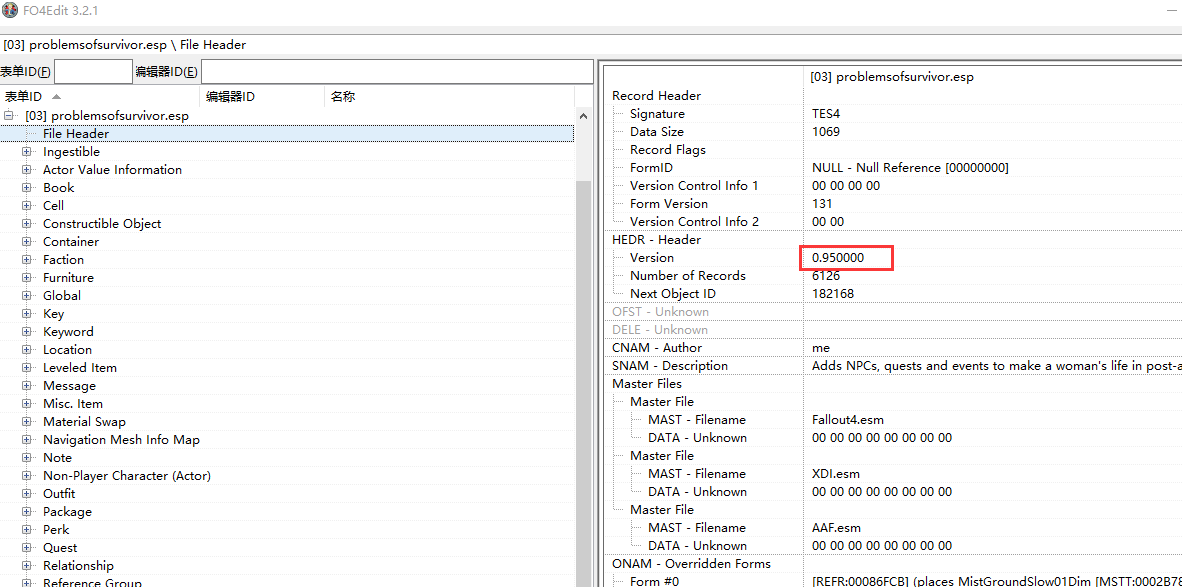
Task: Select the XDI.esm master filename value
Action: coord(836,474)
